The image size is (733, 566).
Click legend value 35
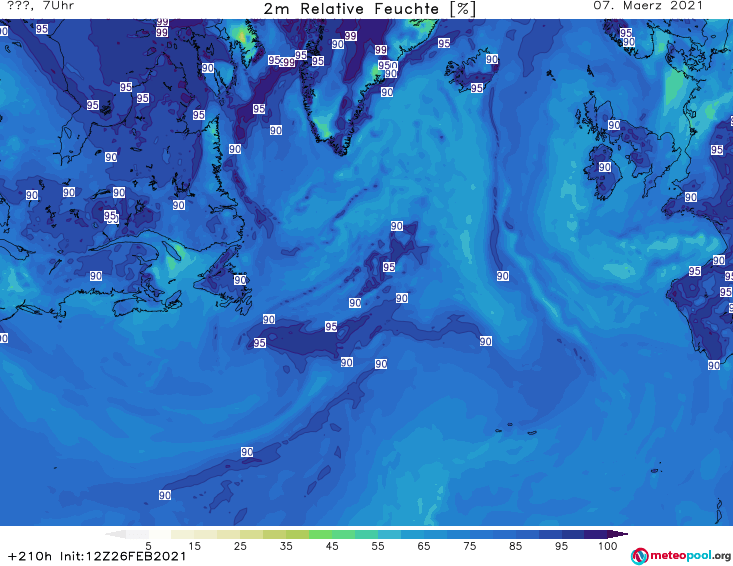tap(286, 546)
